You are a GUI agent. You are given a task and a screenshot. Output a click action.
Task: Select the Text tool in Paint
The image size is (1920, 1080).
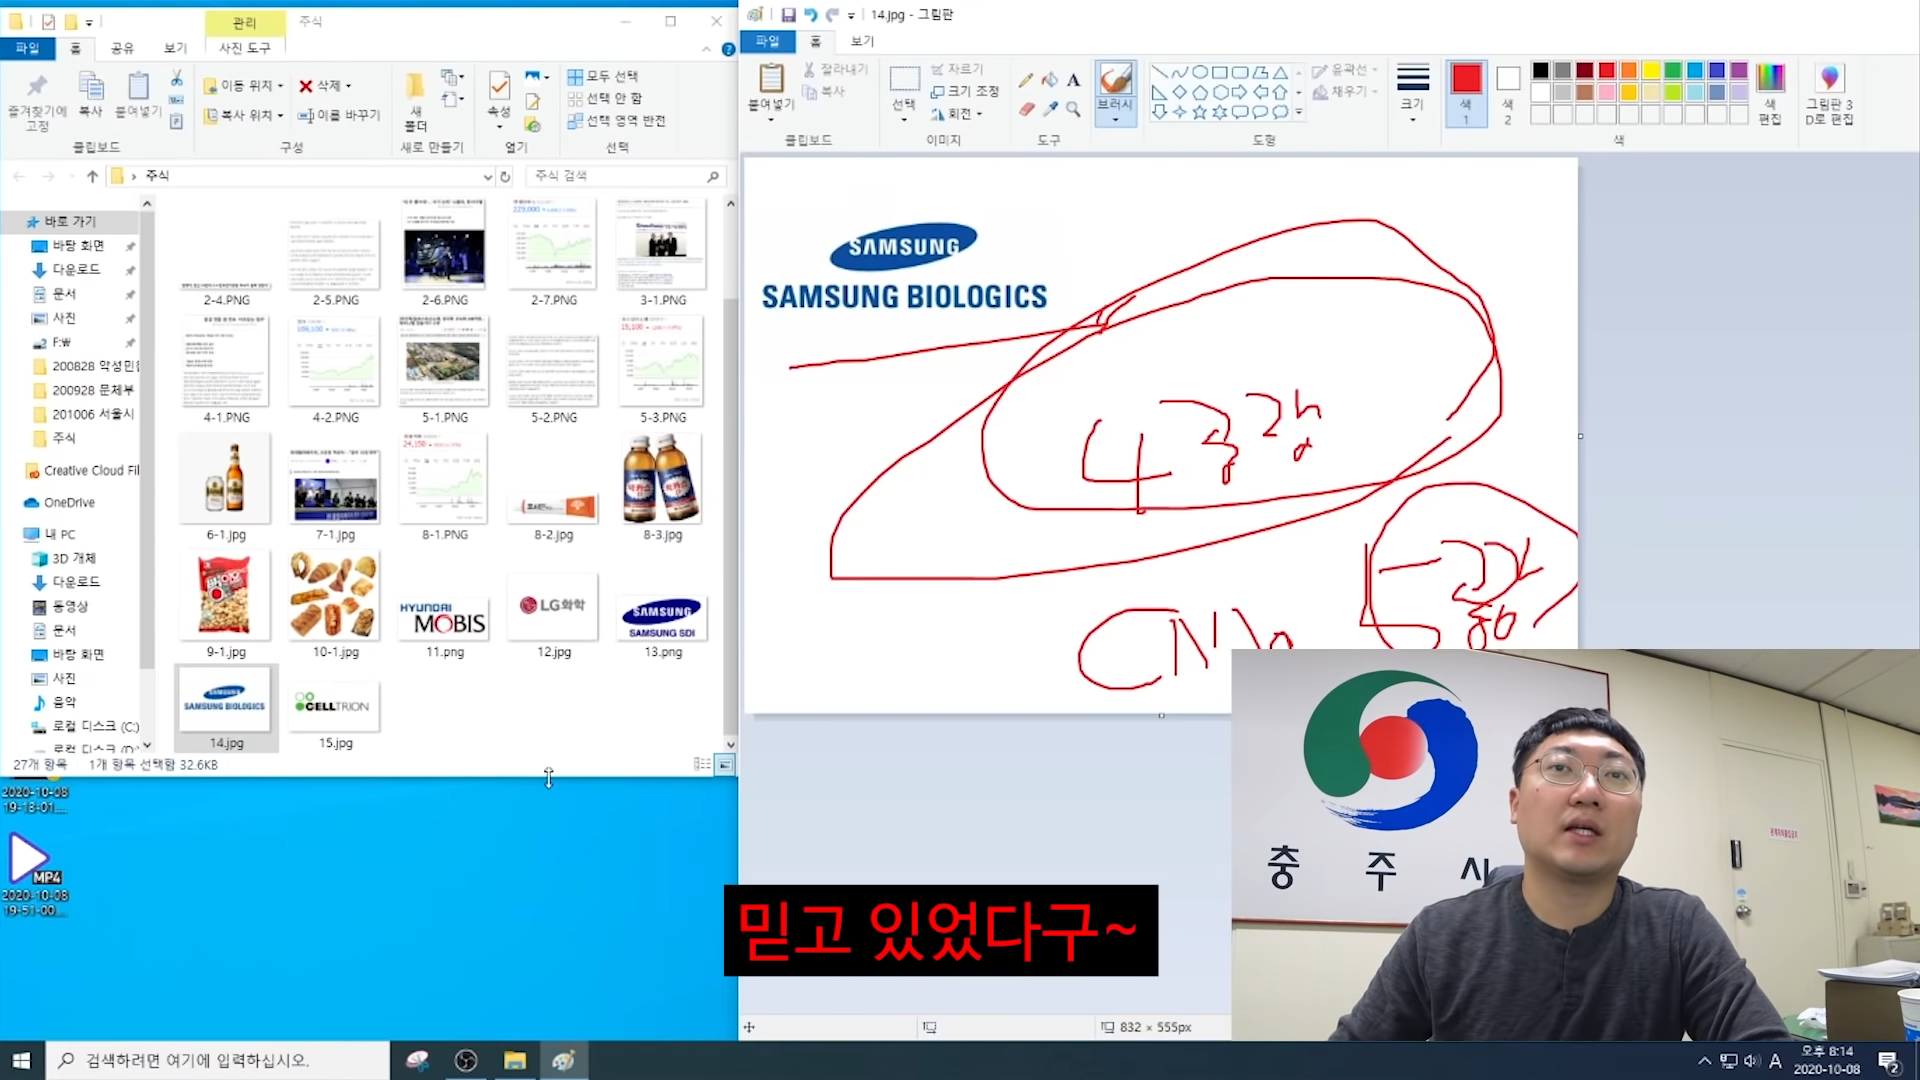click(x=1073, y=80)
